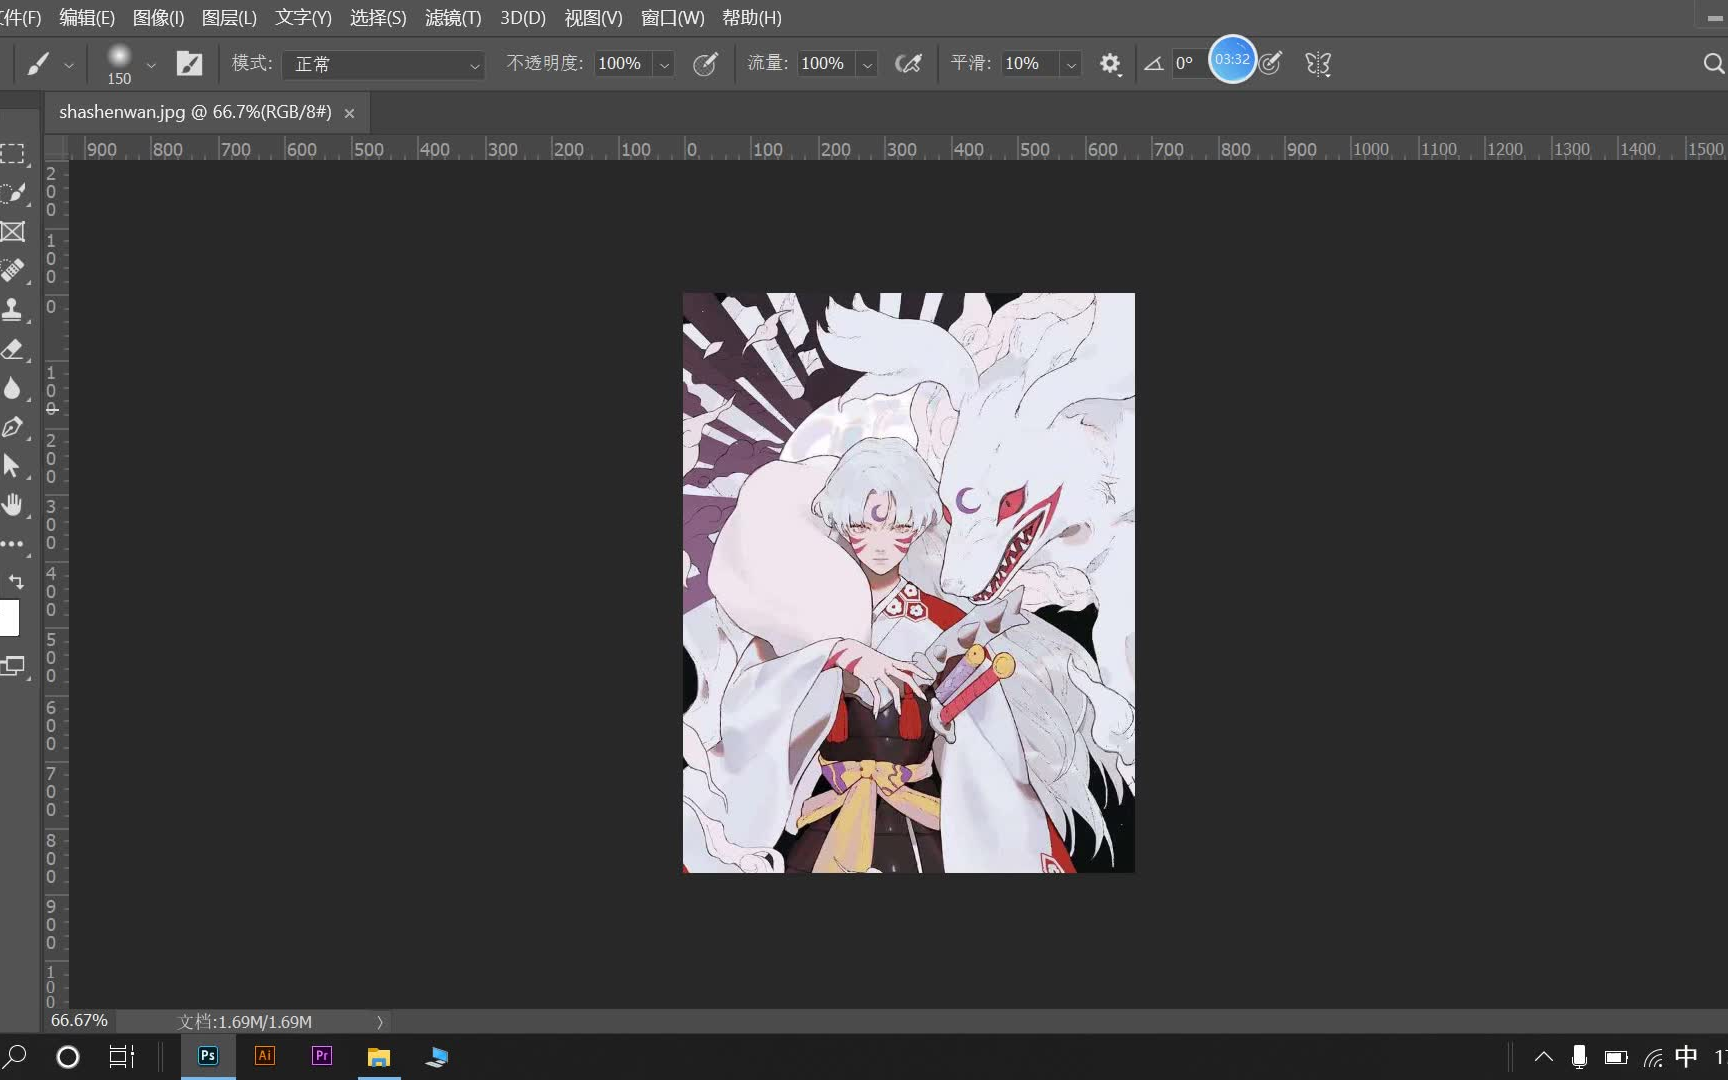
Task: Click the white foreground color swatch
Action: coord(9,618)
